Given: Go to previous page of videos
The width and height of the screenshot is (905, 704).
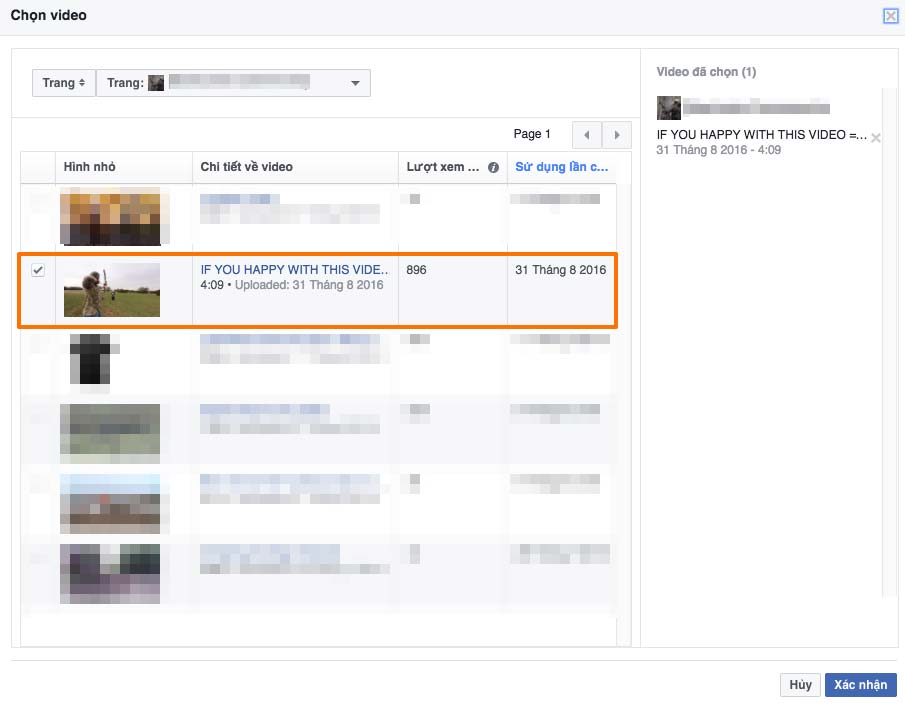Looking at the screenshot, I should [586, 135].
